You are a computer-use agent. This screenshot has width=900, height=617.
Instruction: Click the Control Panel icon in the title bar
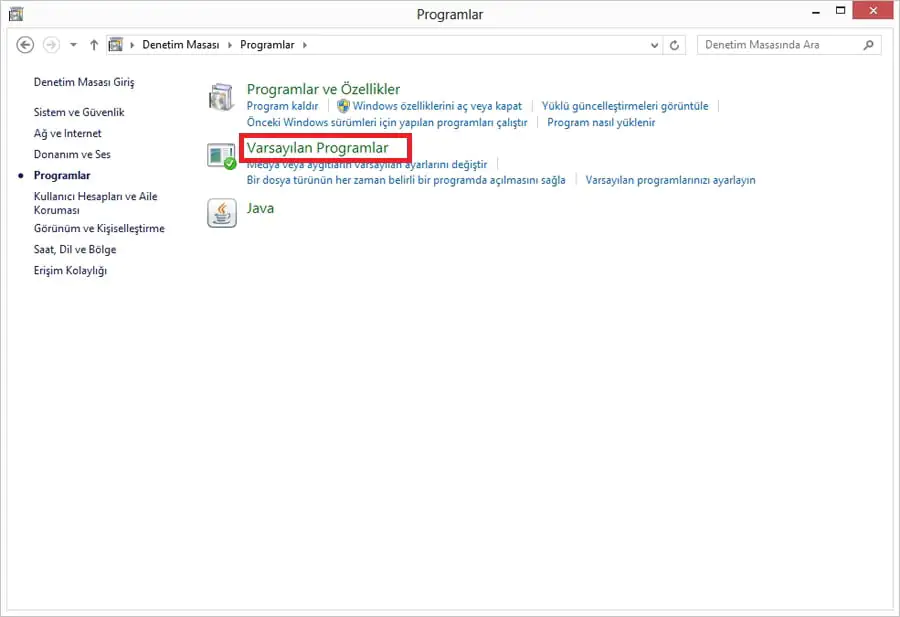(x=15, y=10)
